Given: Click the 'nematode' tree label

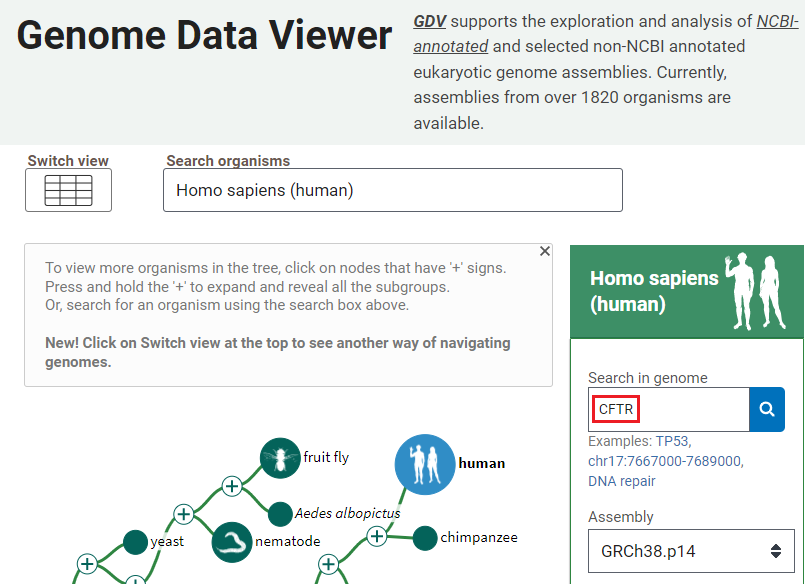Looking at the screenshot, I should 288,541.
